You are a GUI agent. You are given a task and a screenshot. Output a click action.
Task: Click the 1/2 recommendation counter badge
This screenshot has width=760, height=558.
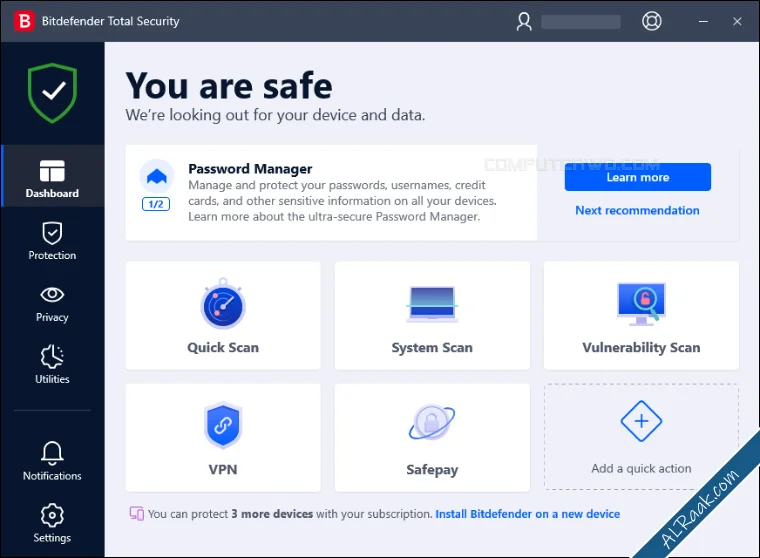point(156,204)
